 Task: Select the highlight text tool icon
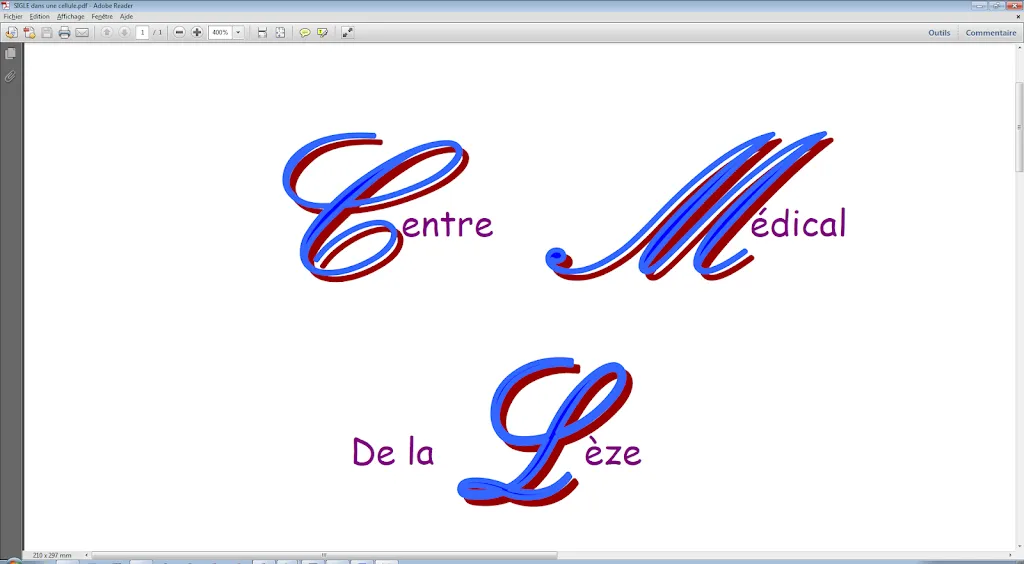coord(322,32)
